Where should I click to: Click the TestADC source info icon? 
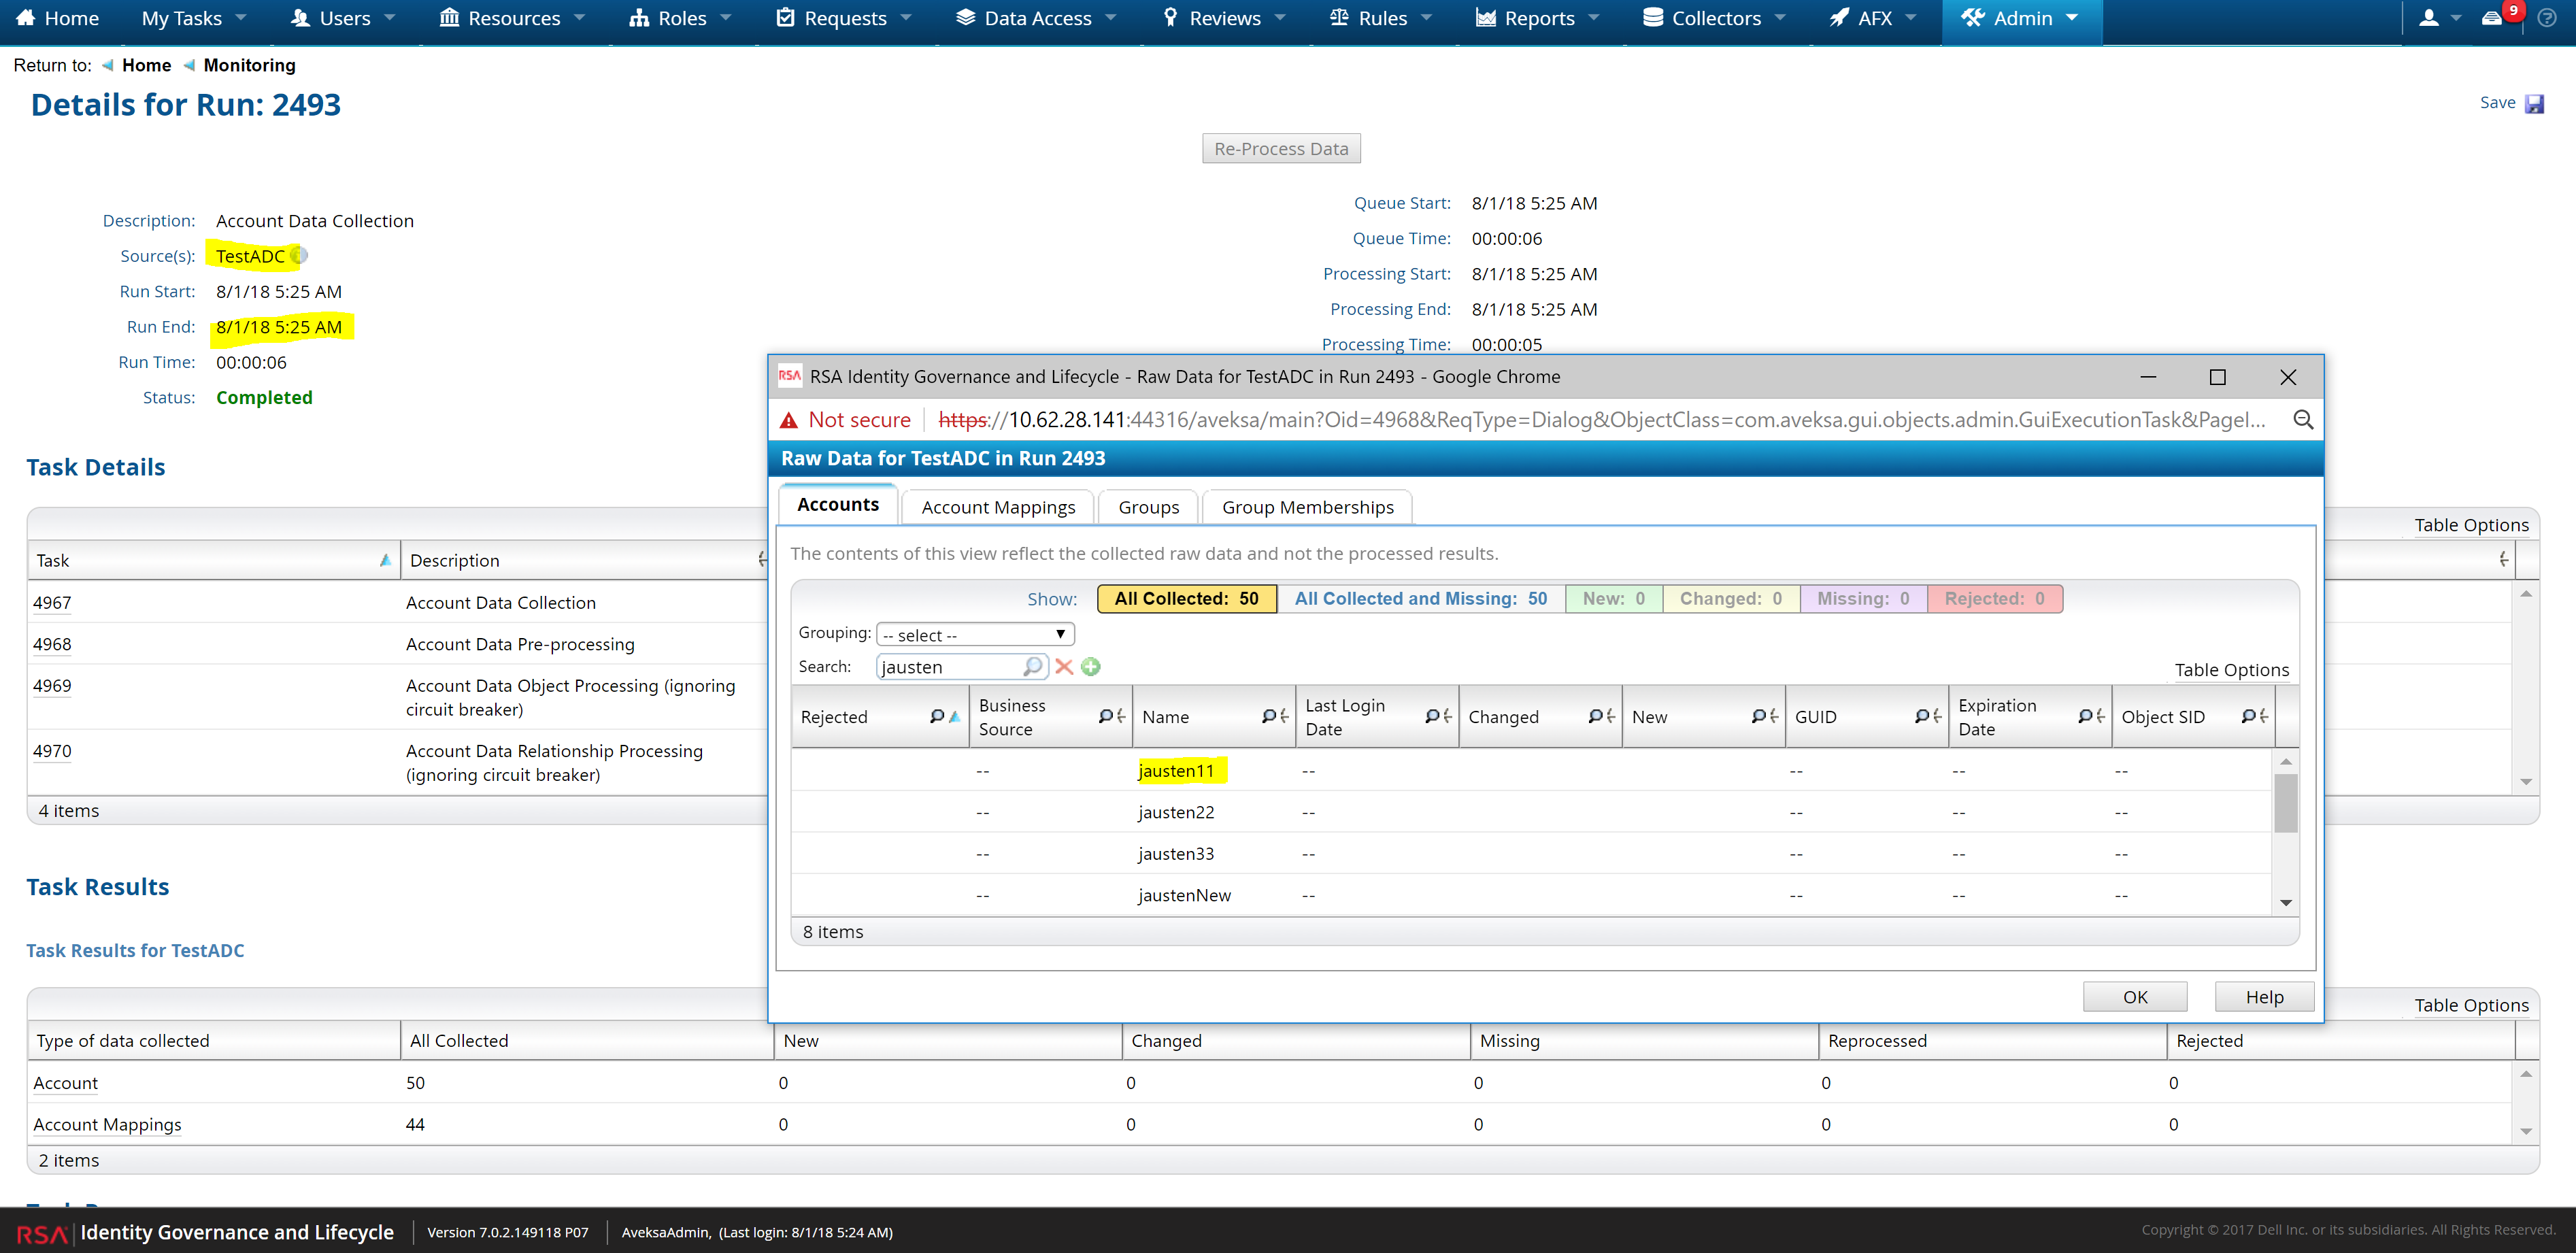click(299, 256)
